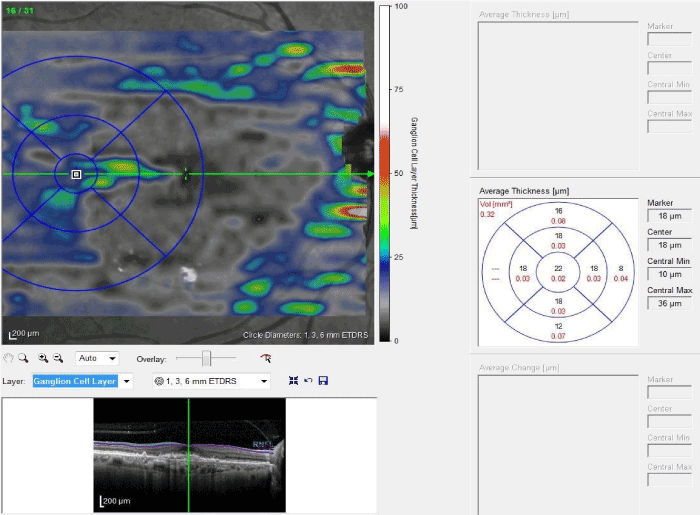Click the center grid position icon
The image size is (700, 515).
click(x=293, y=381)
